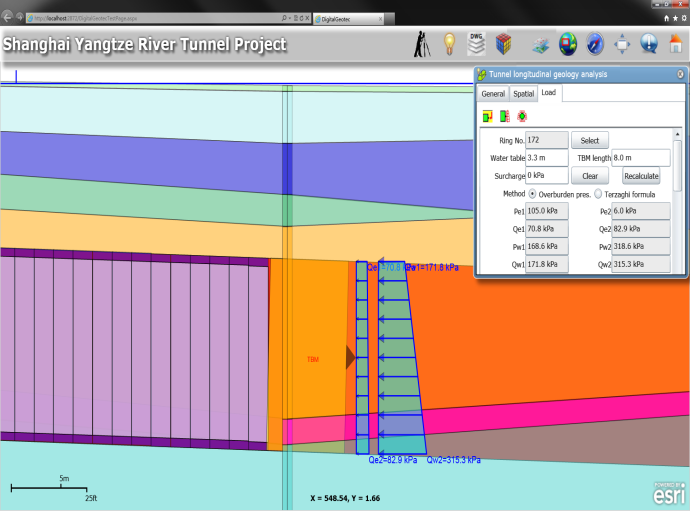Click the exclamation info bubble icon
690x511 pixels.
[x=649, y=44]
